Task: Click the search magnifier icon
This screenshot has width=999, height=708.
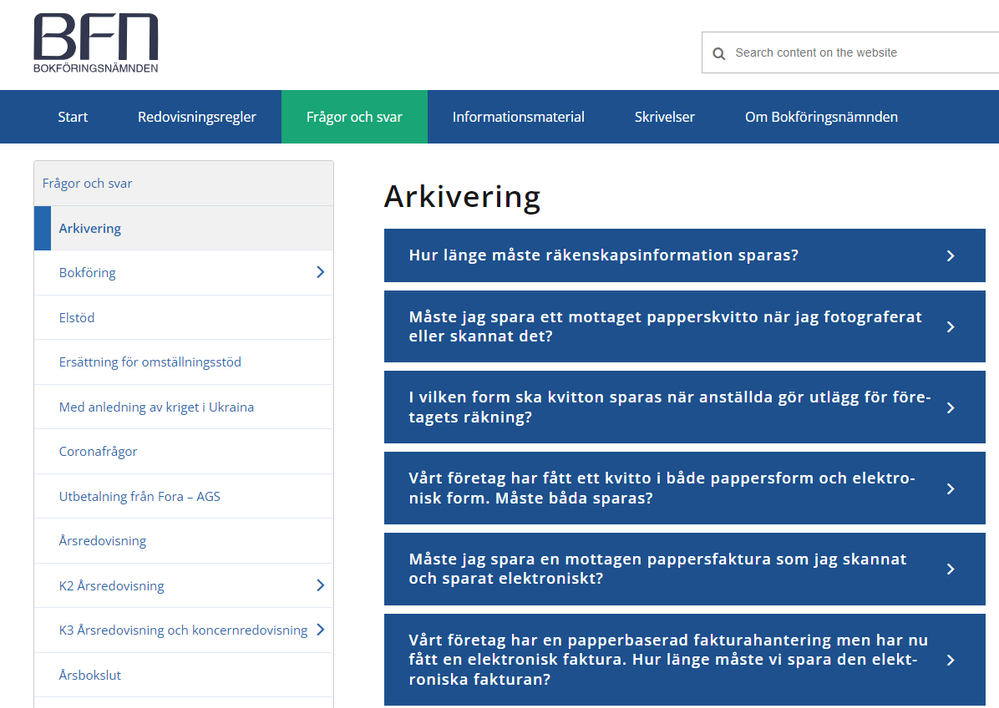Action: tap(719, 53)
